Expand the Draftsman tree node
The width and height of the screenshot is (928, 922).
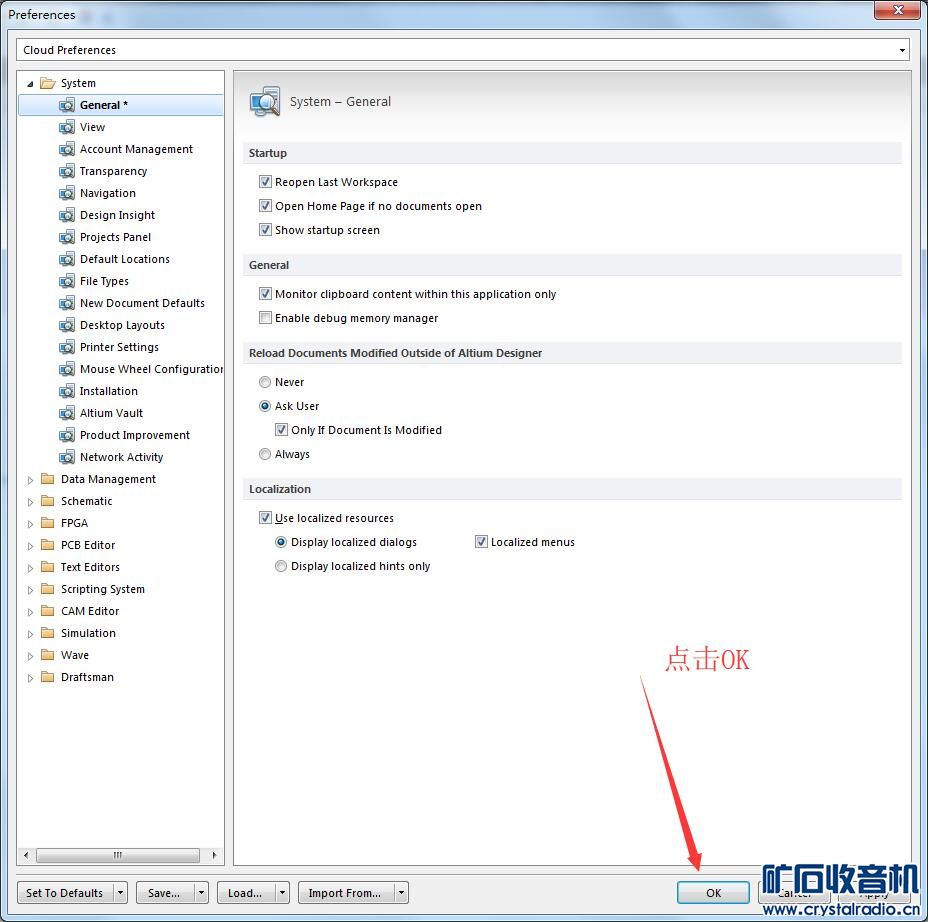pyautogui.click(x=30, y=678)
